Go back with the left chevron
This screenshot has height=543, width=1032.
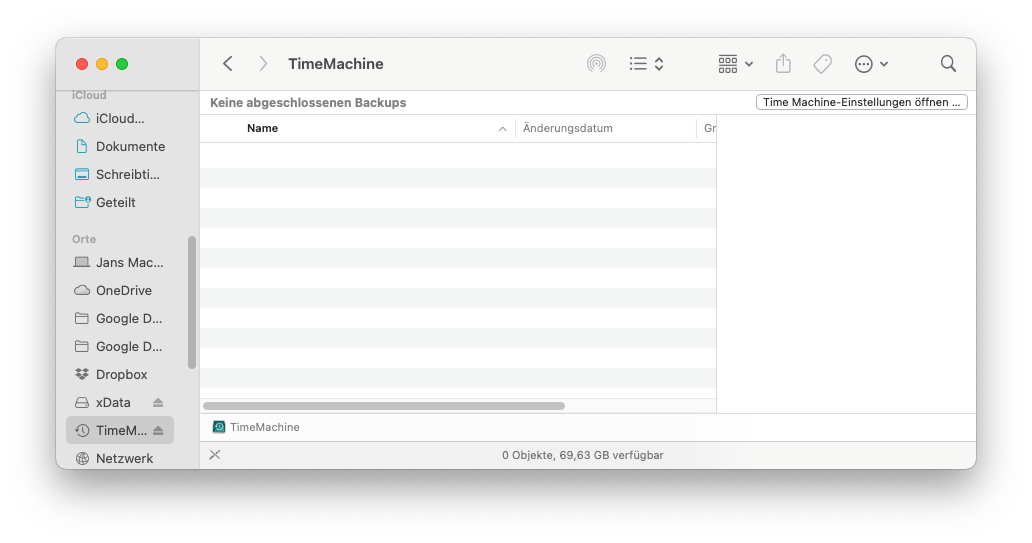(x=228, y=64)
